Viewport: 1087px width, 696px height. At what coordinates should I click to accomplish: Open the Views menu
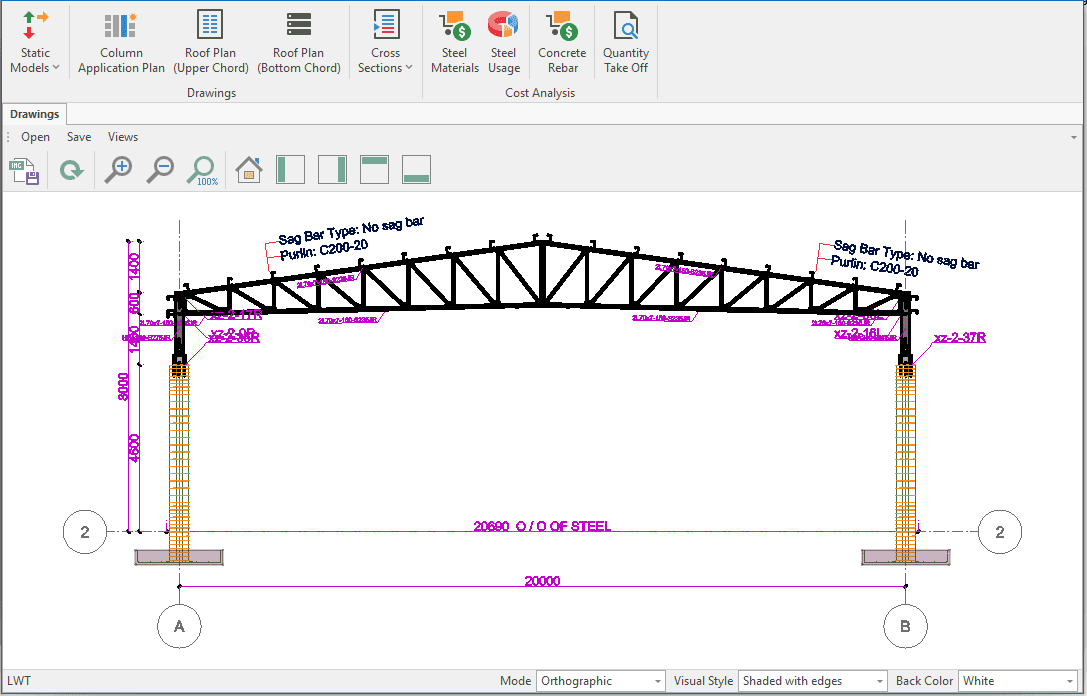[123, 137]
